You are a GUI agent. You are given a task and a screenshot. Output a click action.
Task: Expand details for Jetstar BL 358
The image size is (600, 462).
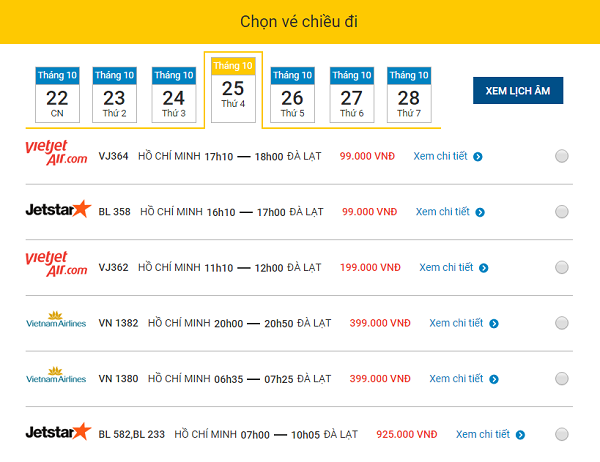coord(450,212)
